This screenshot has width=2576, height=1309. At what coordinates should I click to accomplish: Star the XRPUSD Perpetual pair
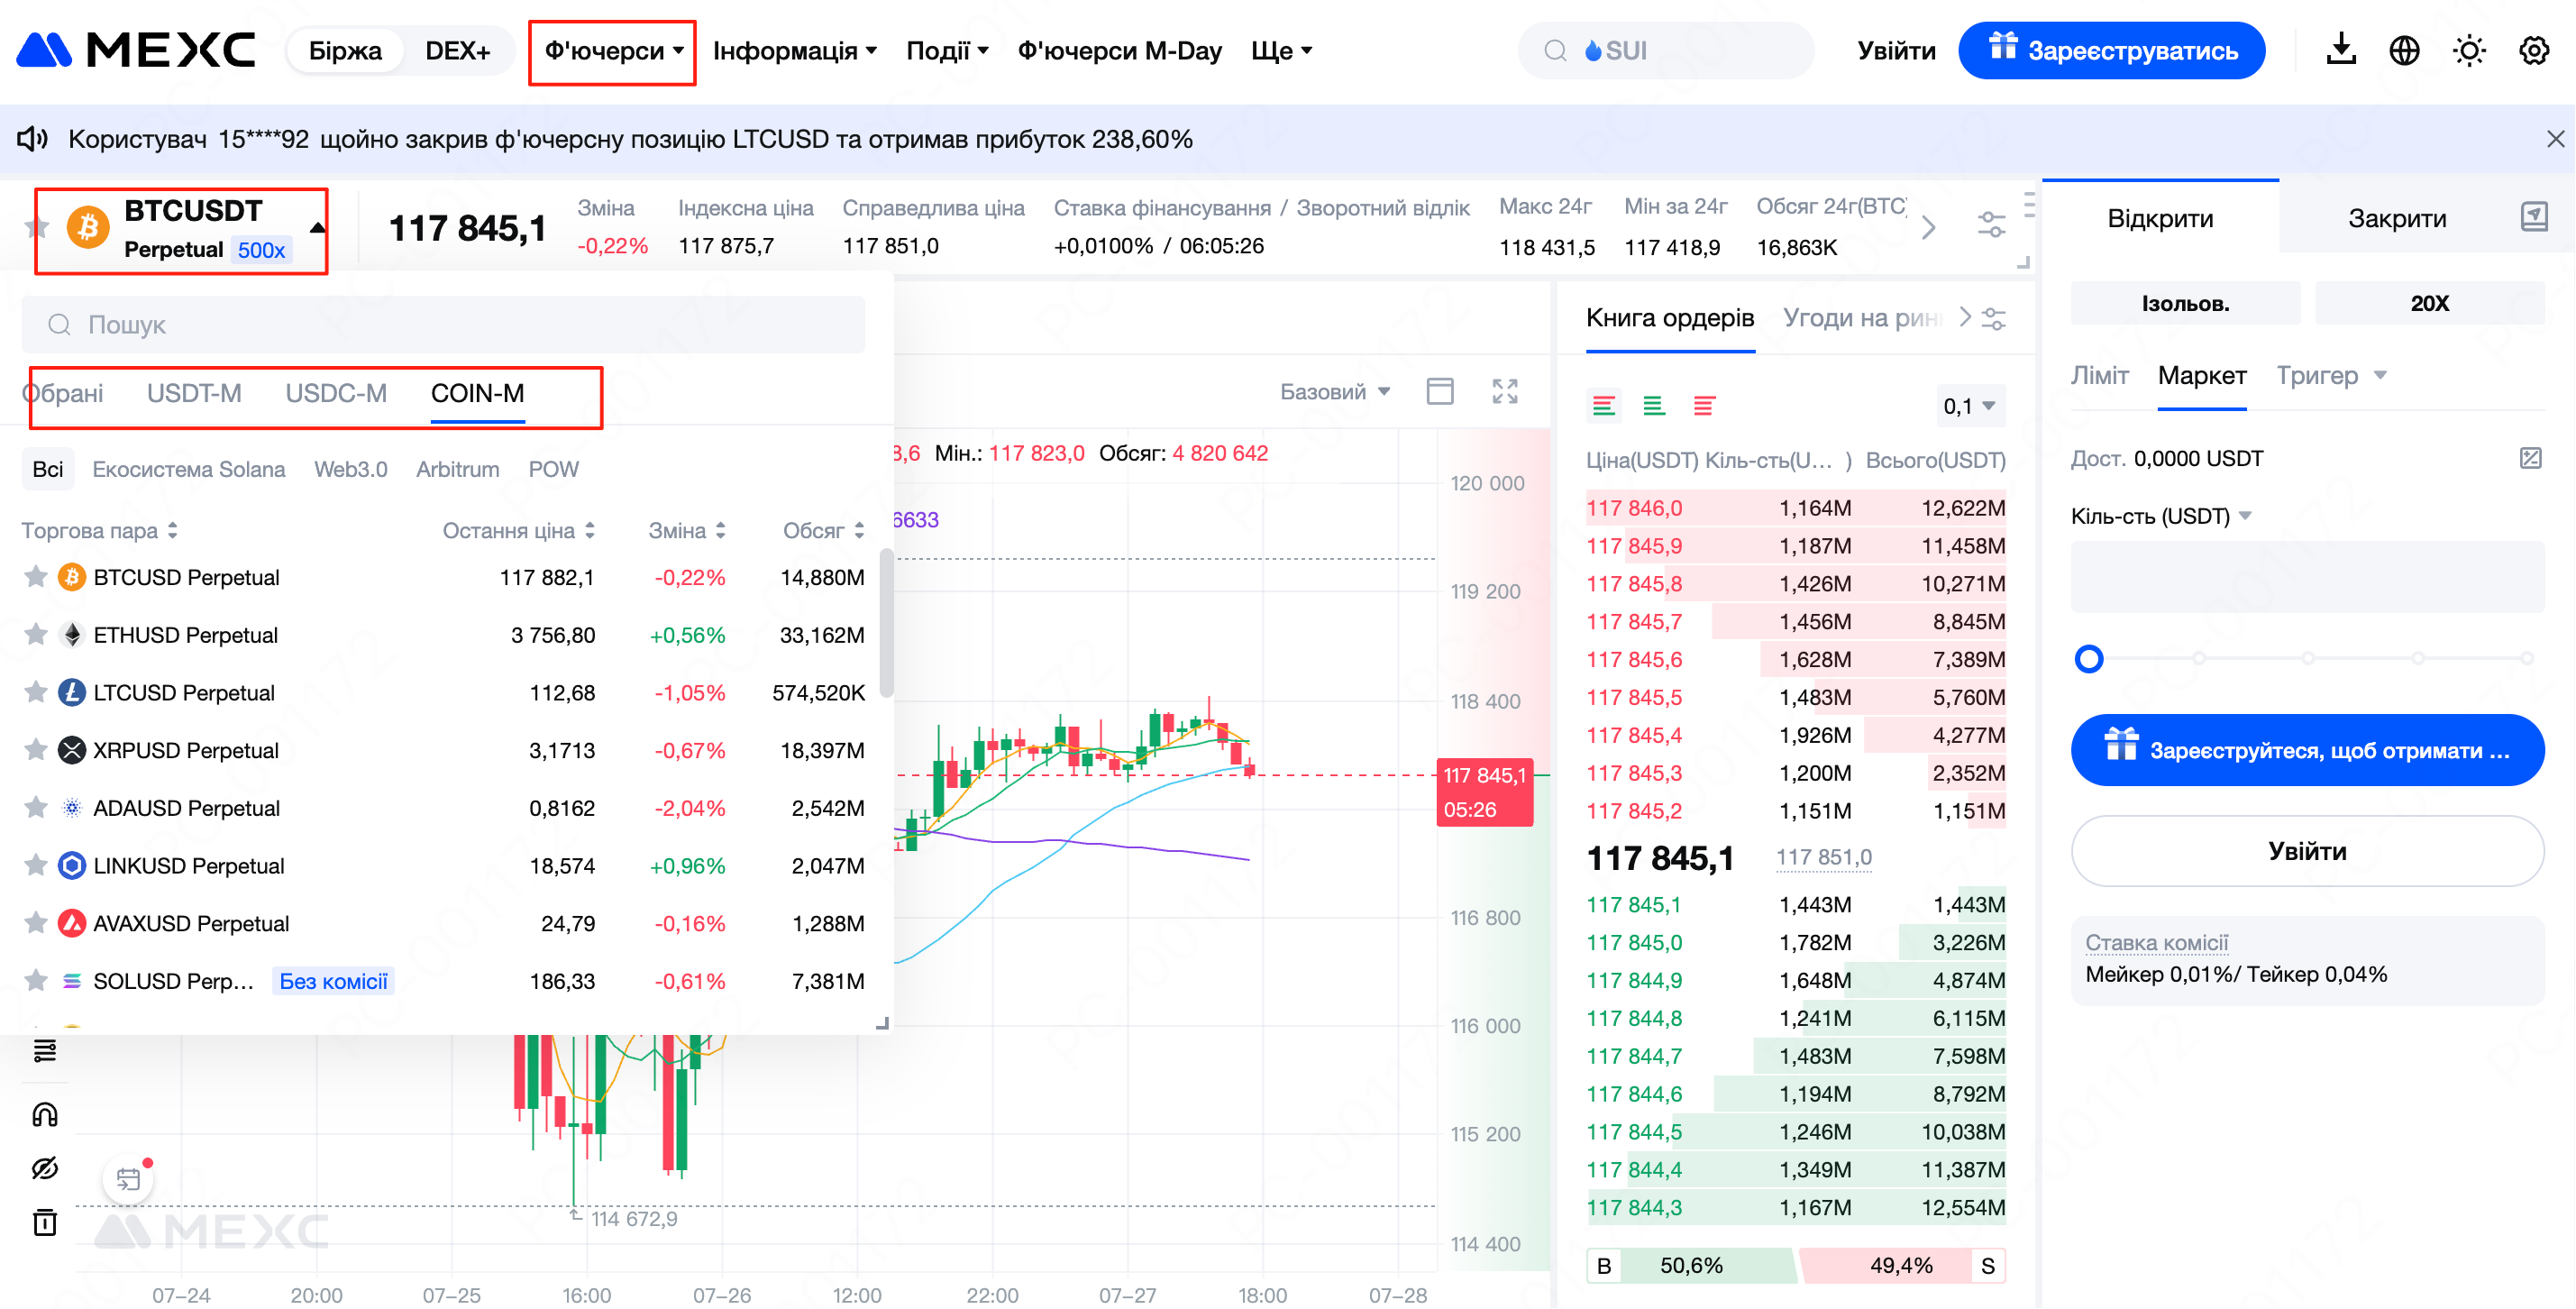[x=36, y=750]
